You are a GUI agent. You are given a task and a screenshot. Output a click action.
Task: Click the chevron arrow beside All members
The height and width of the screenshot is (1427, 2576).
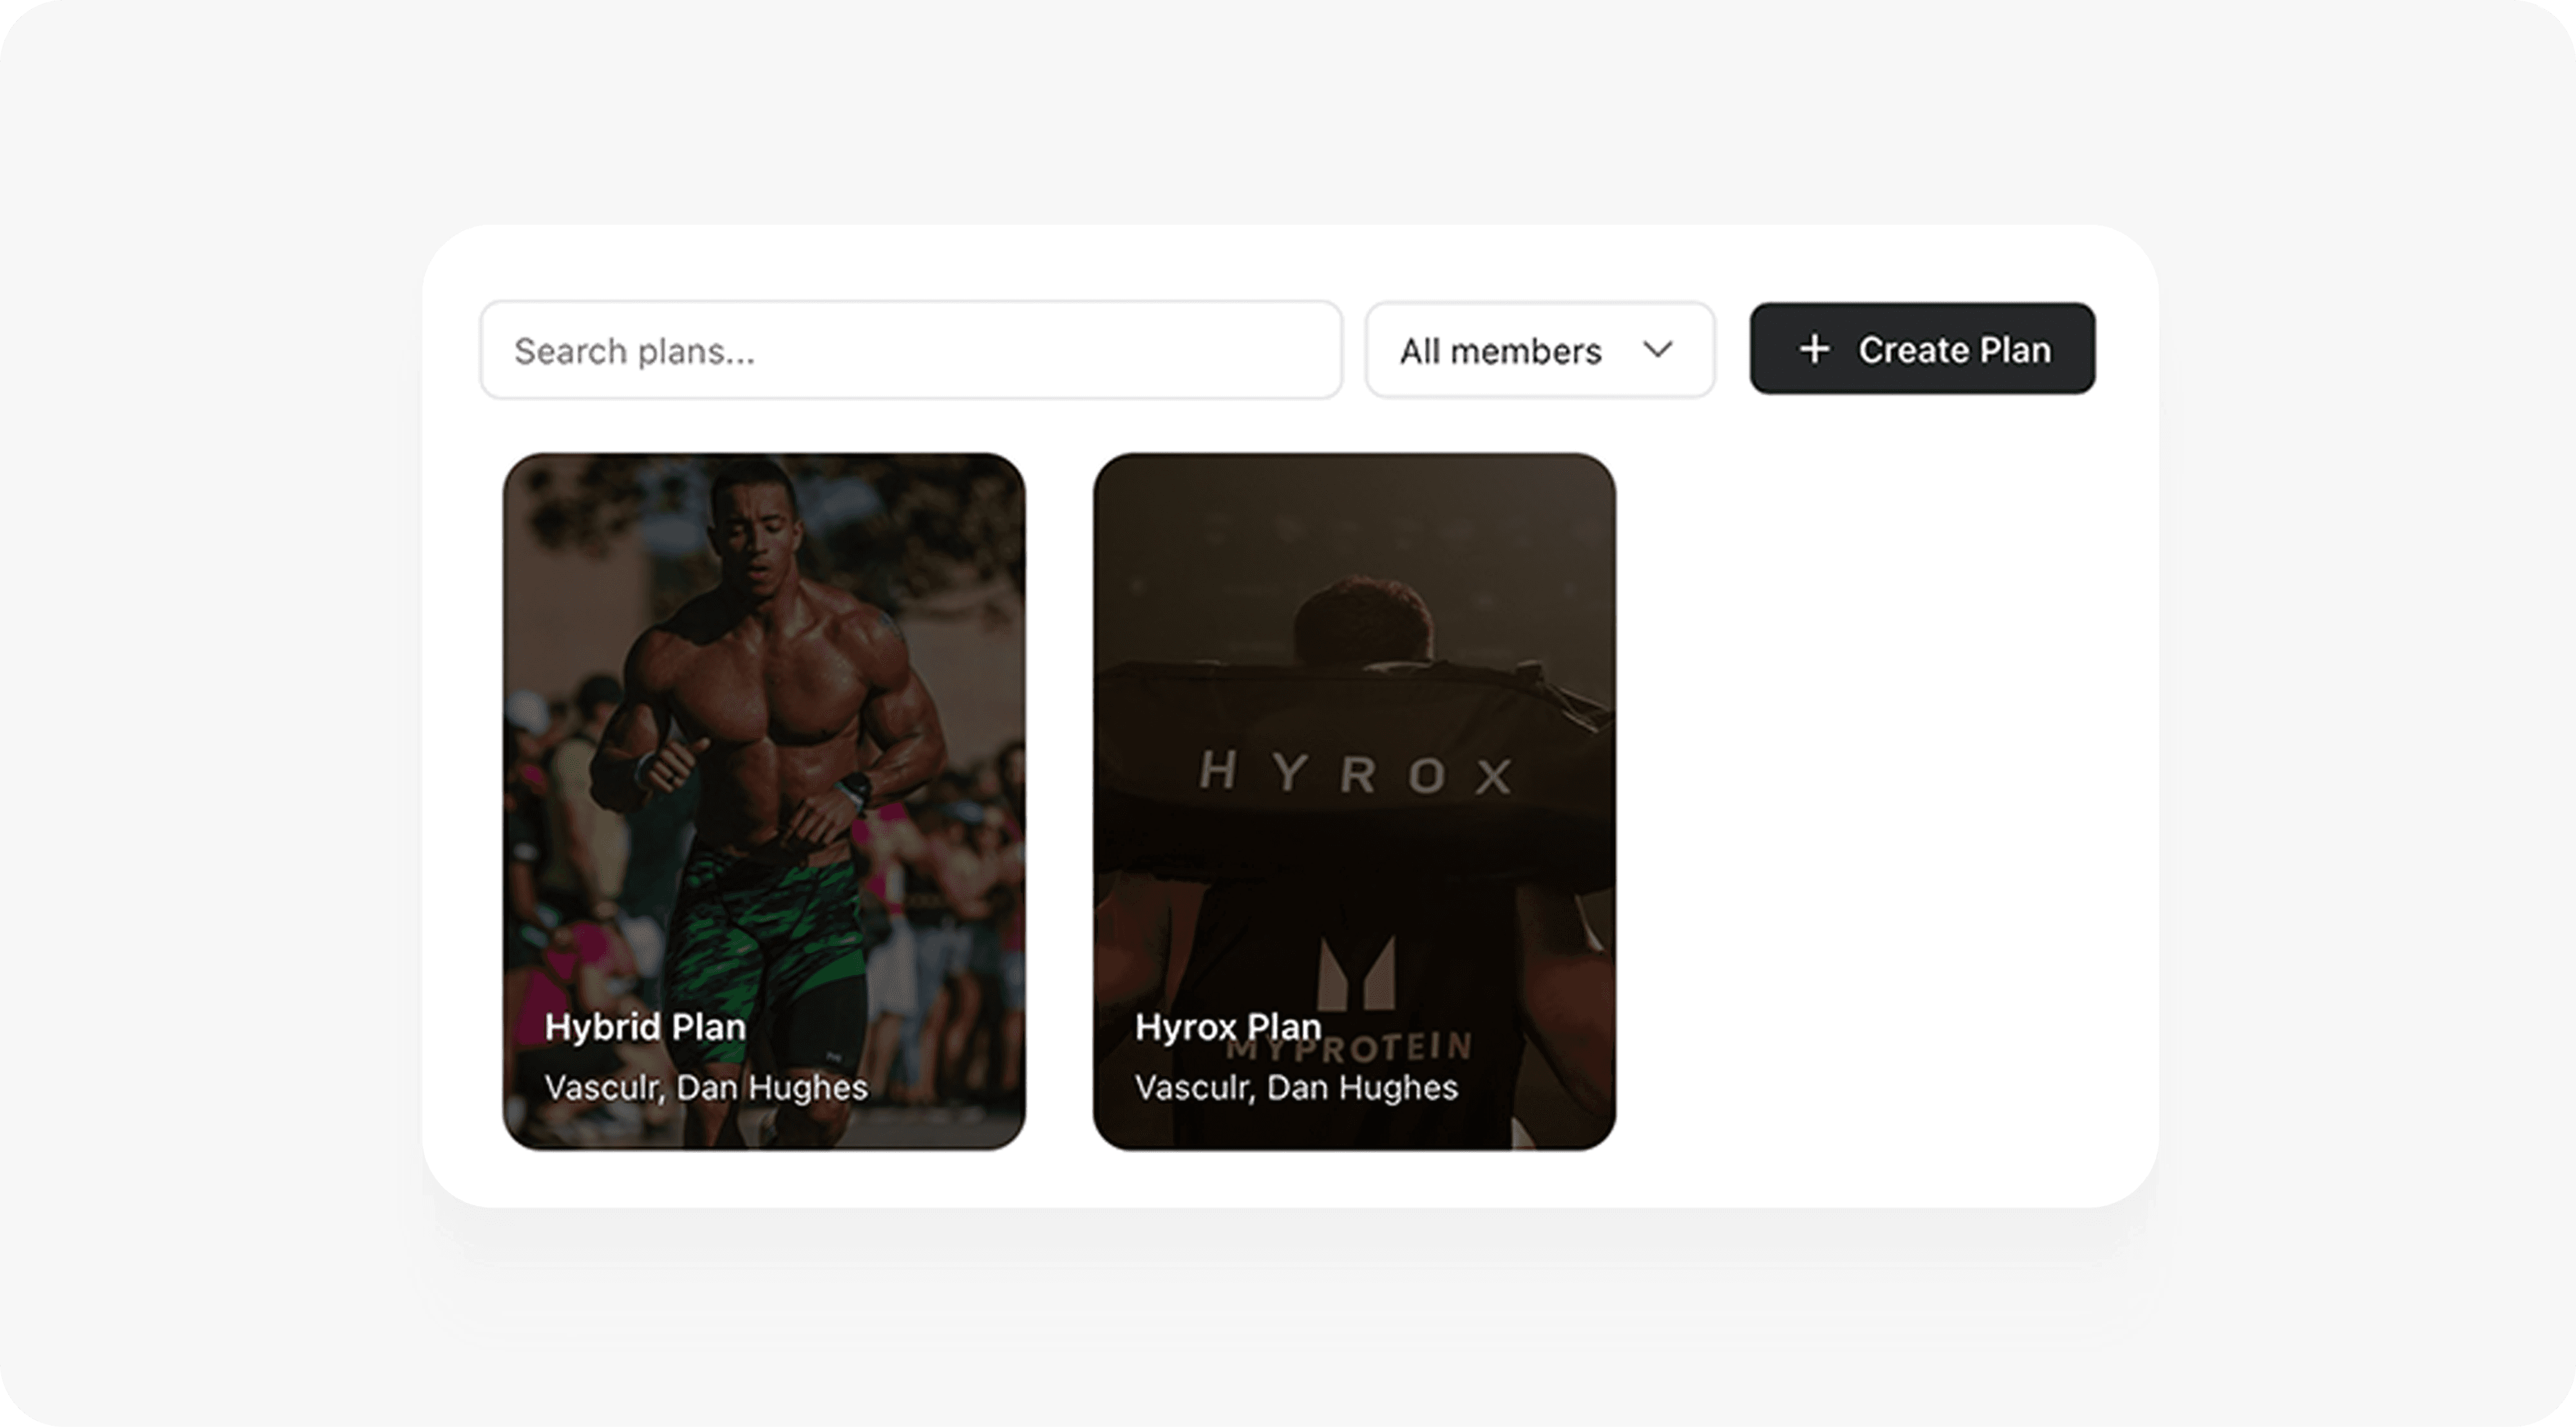coord(1657,349)
